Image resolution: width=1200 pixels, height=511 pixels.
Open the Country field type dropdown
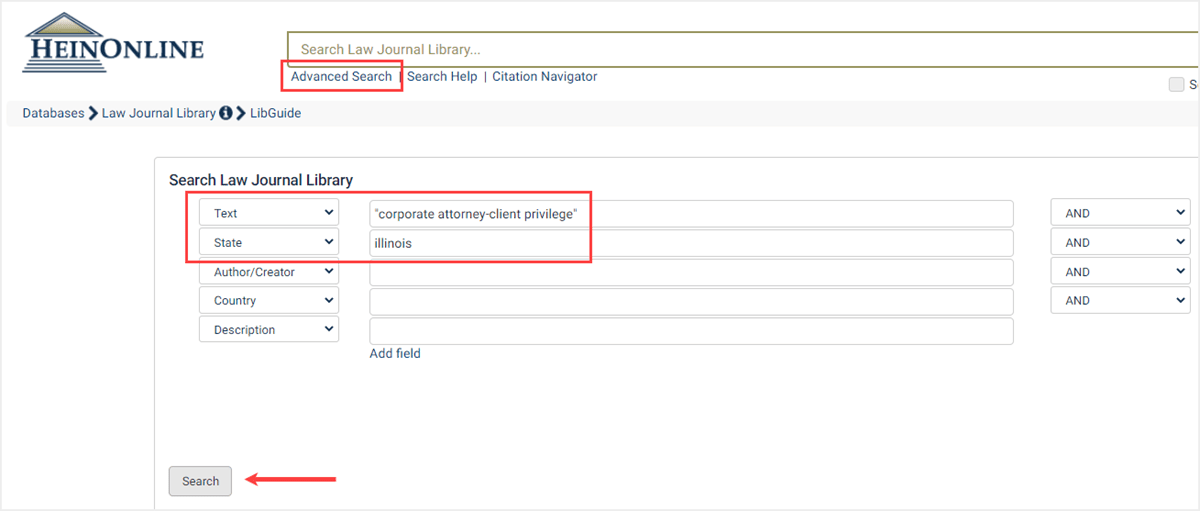click(269, 300)
